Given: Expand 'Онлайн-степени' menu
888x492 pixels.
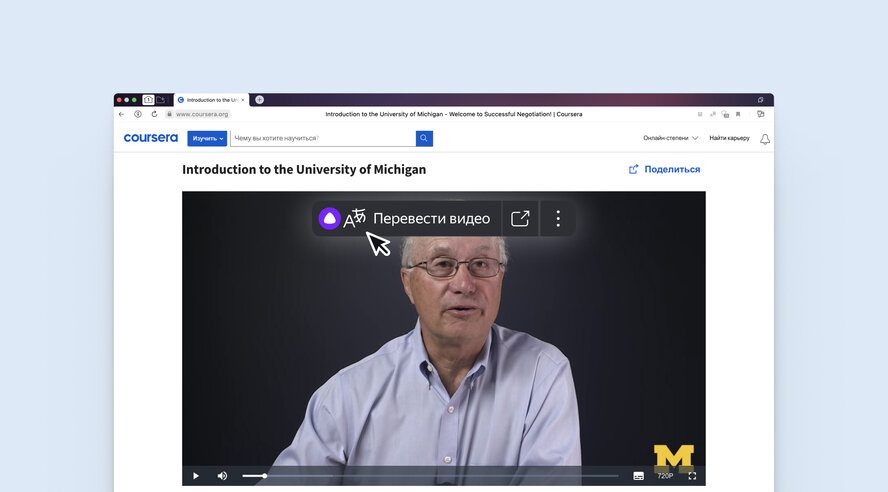Looking at the screenshot, I should coord(671,138).
